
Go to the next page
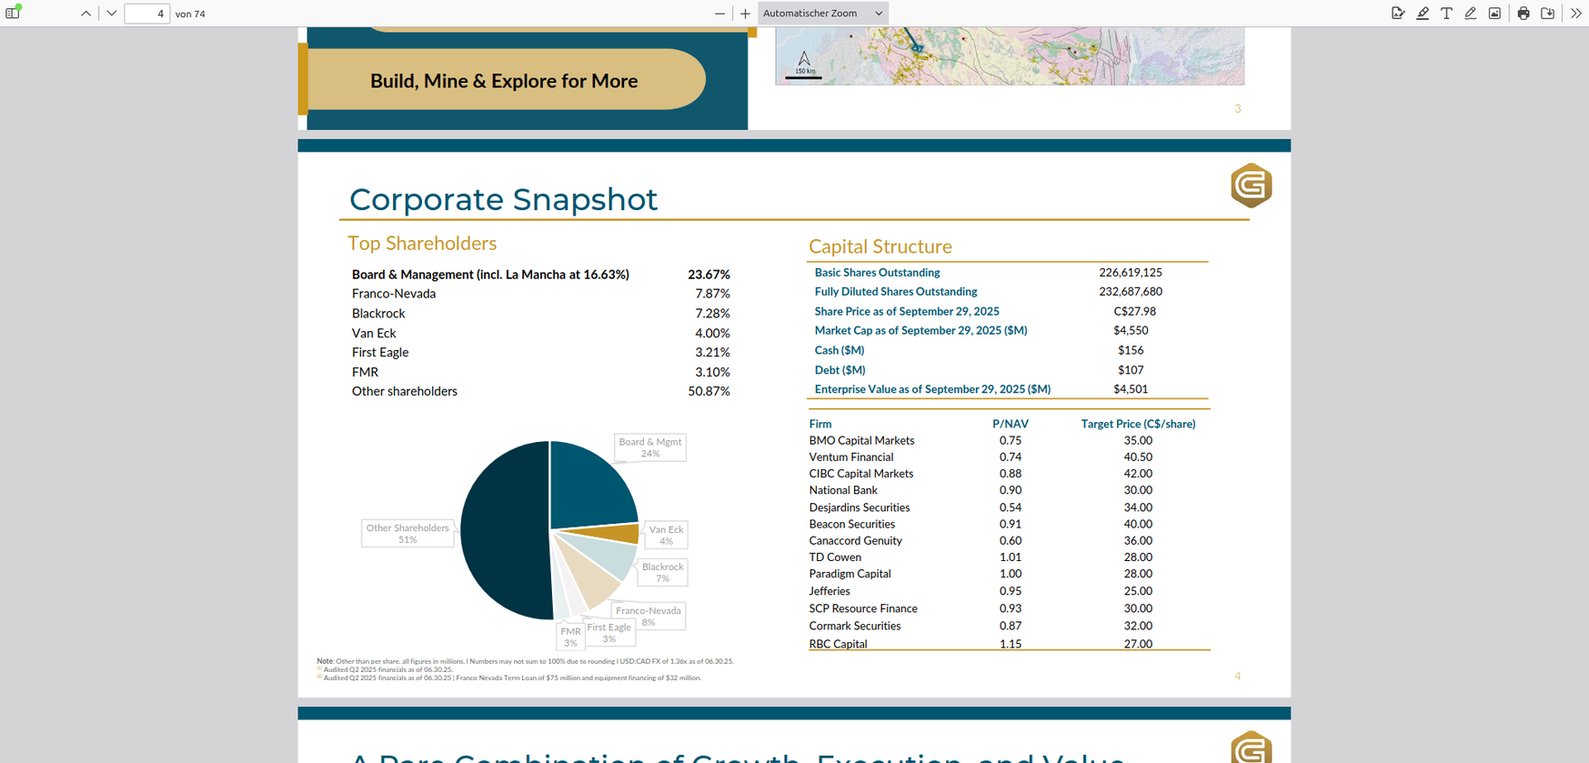click(111, 14)
